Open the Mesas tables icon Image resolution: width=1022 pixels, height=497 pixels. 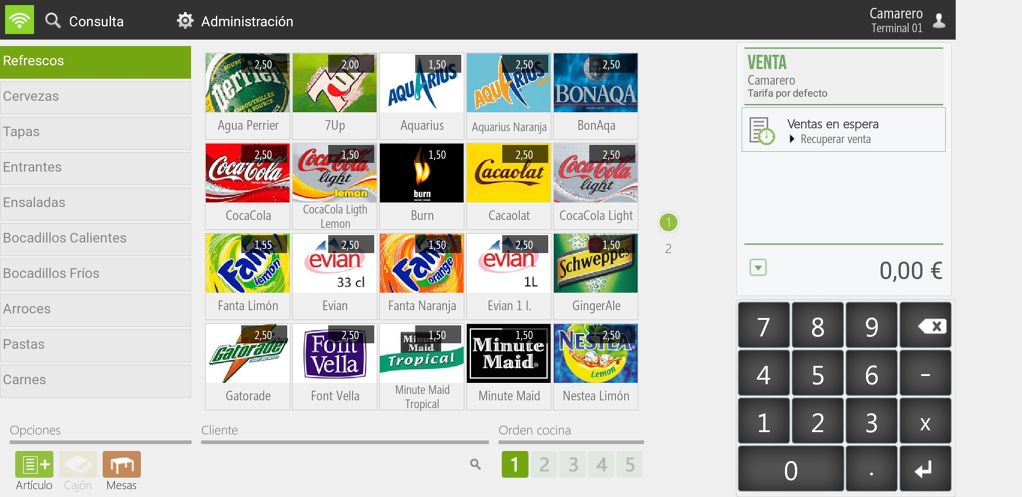tap(121, 464)
